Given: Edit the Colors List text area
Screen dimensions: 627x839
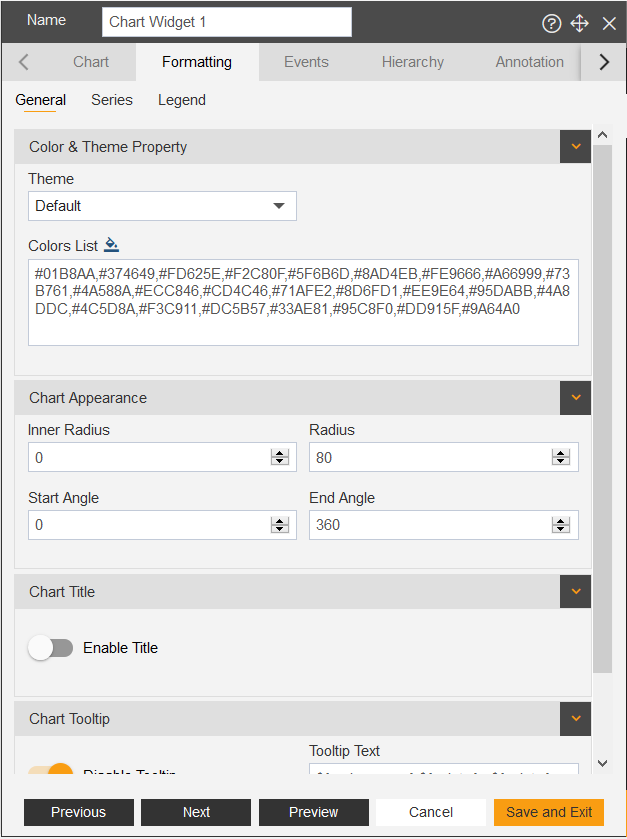Looking at the screenshot, I should pos(303,302).
